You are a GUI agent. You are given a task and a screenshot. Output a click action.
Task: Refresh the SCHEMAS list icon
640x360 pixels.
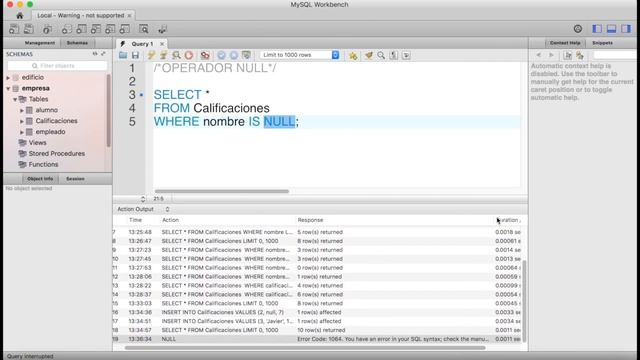tap(95, 53)
